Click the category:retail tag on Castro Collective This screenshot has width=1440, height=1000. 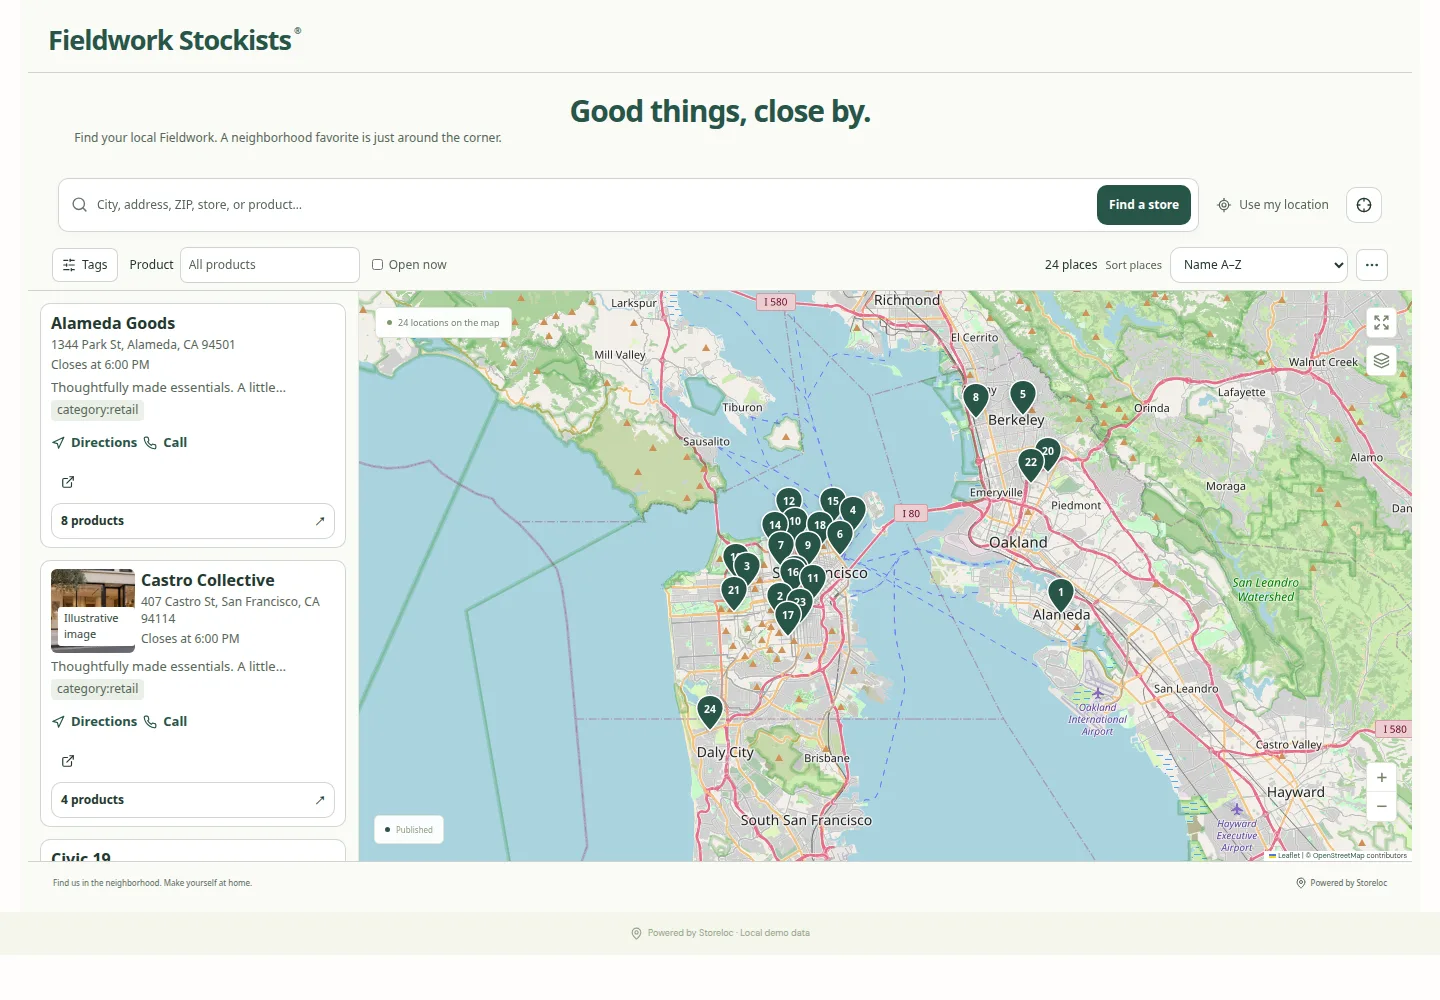pyautogui.click(x=97, y=689)
